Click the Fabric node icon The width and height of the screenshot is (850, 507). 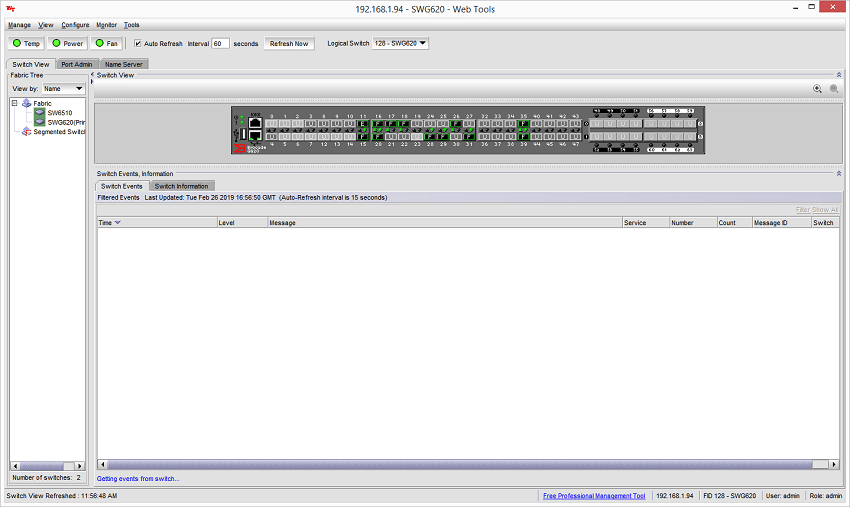pos(27,103)
